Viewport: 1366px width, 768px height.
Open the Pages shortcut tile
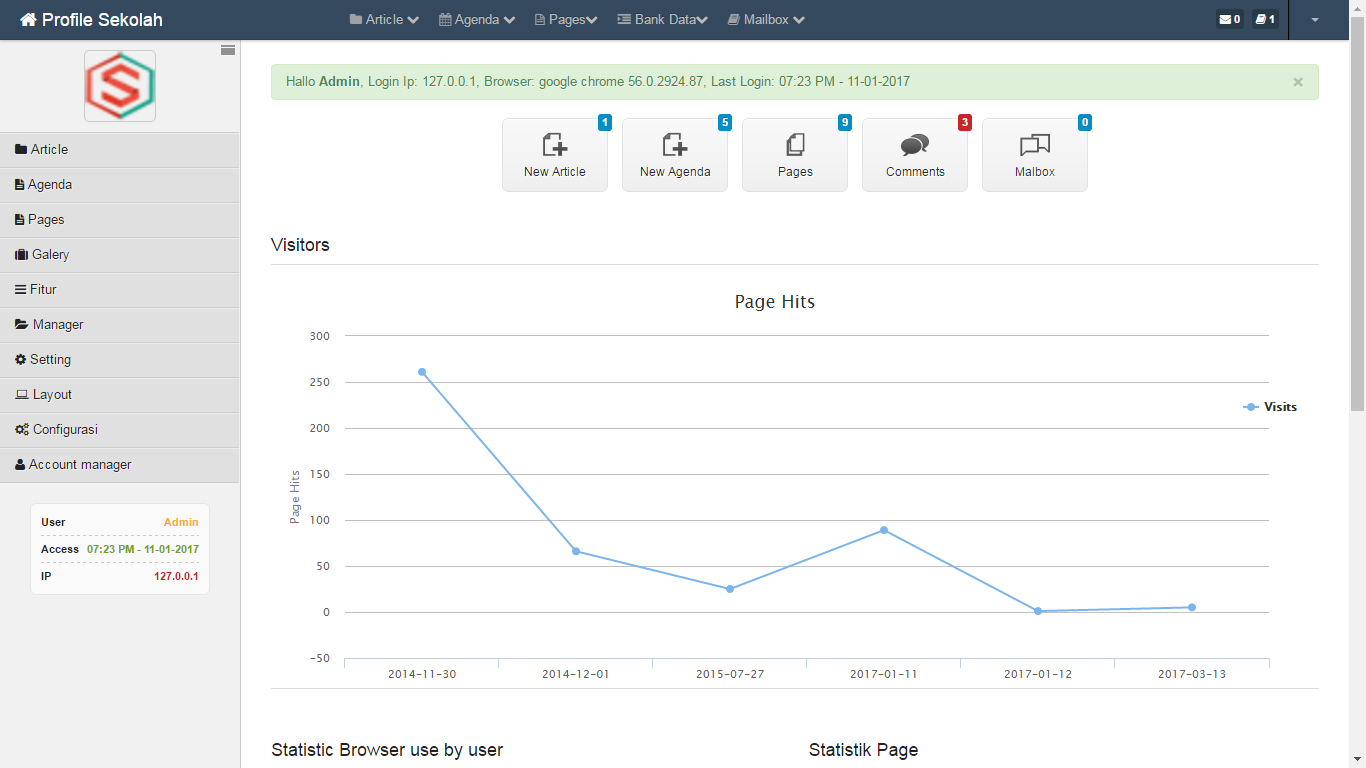(795, 155)
